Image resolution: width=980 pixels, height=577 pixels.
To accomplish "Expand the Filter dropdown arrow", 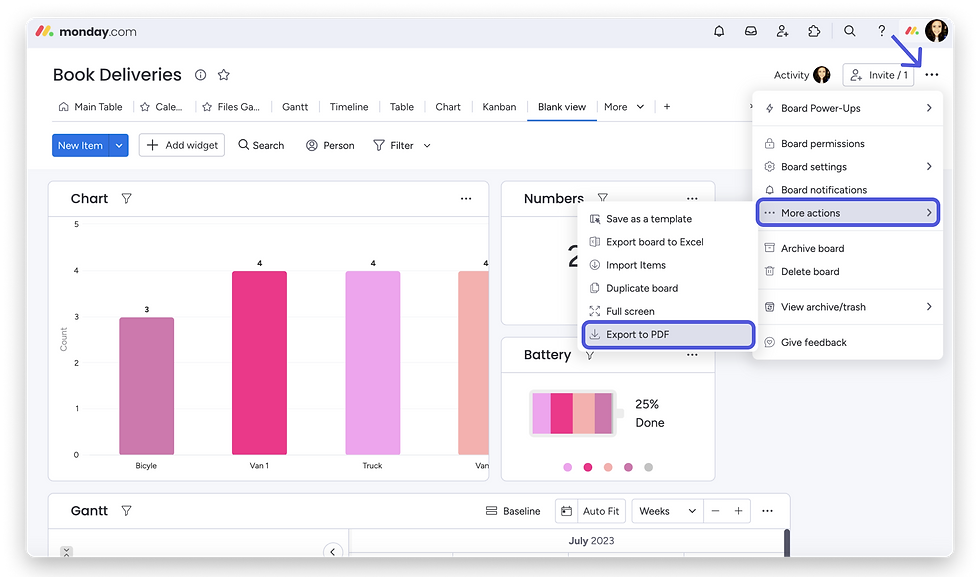I will click(x=427, y=146).
